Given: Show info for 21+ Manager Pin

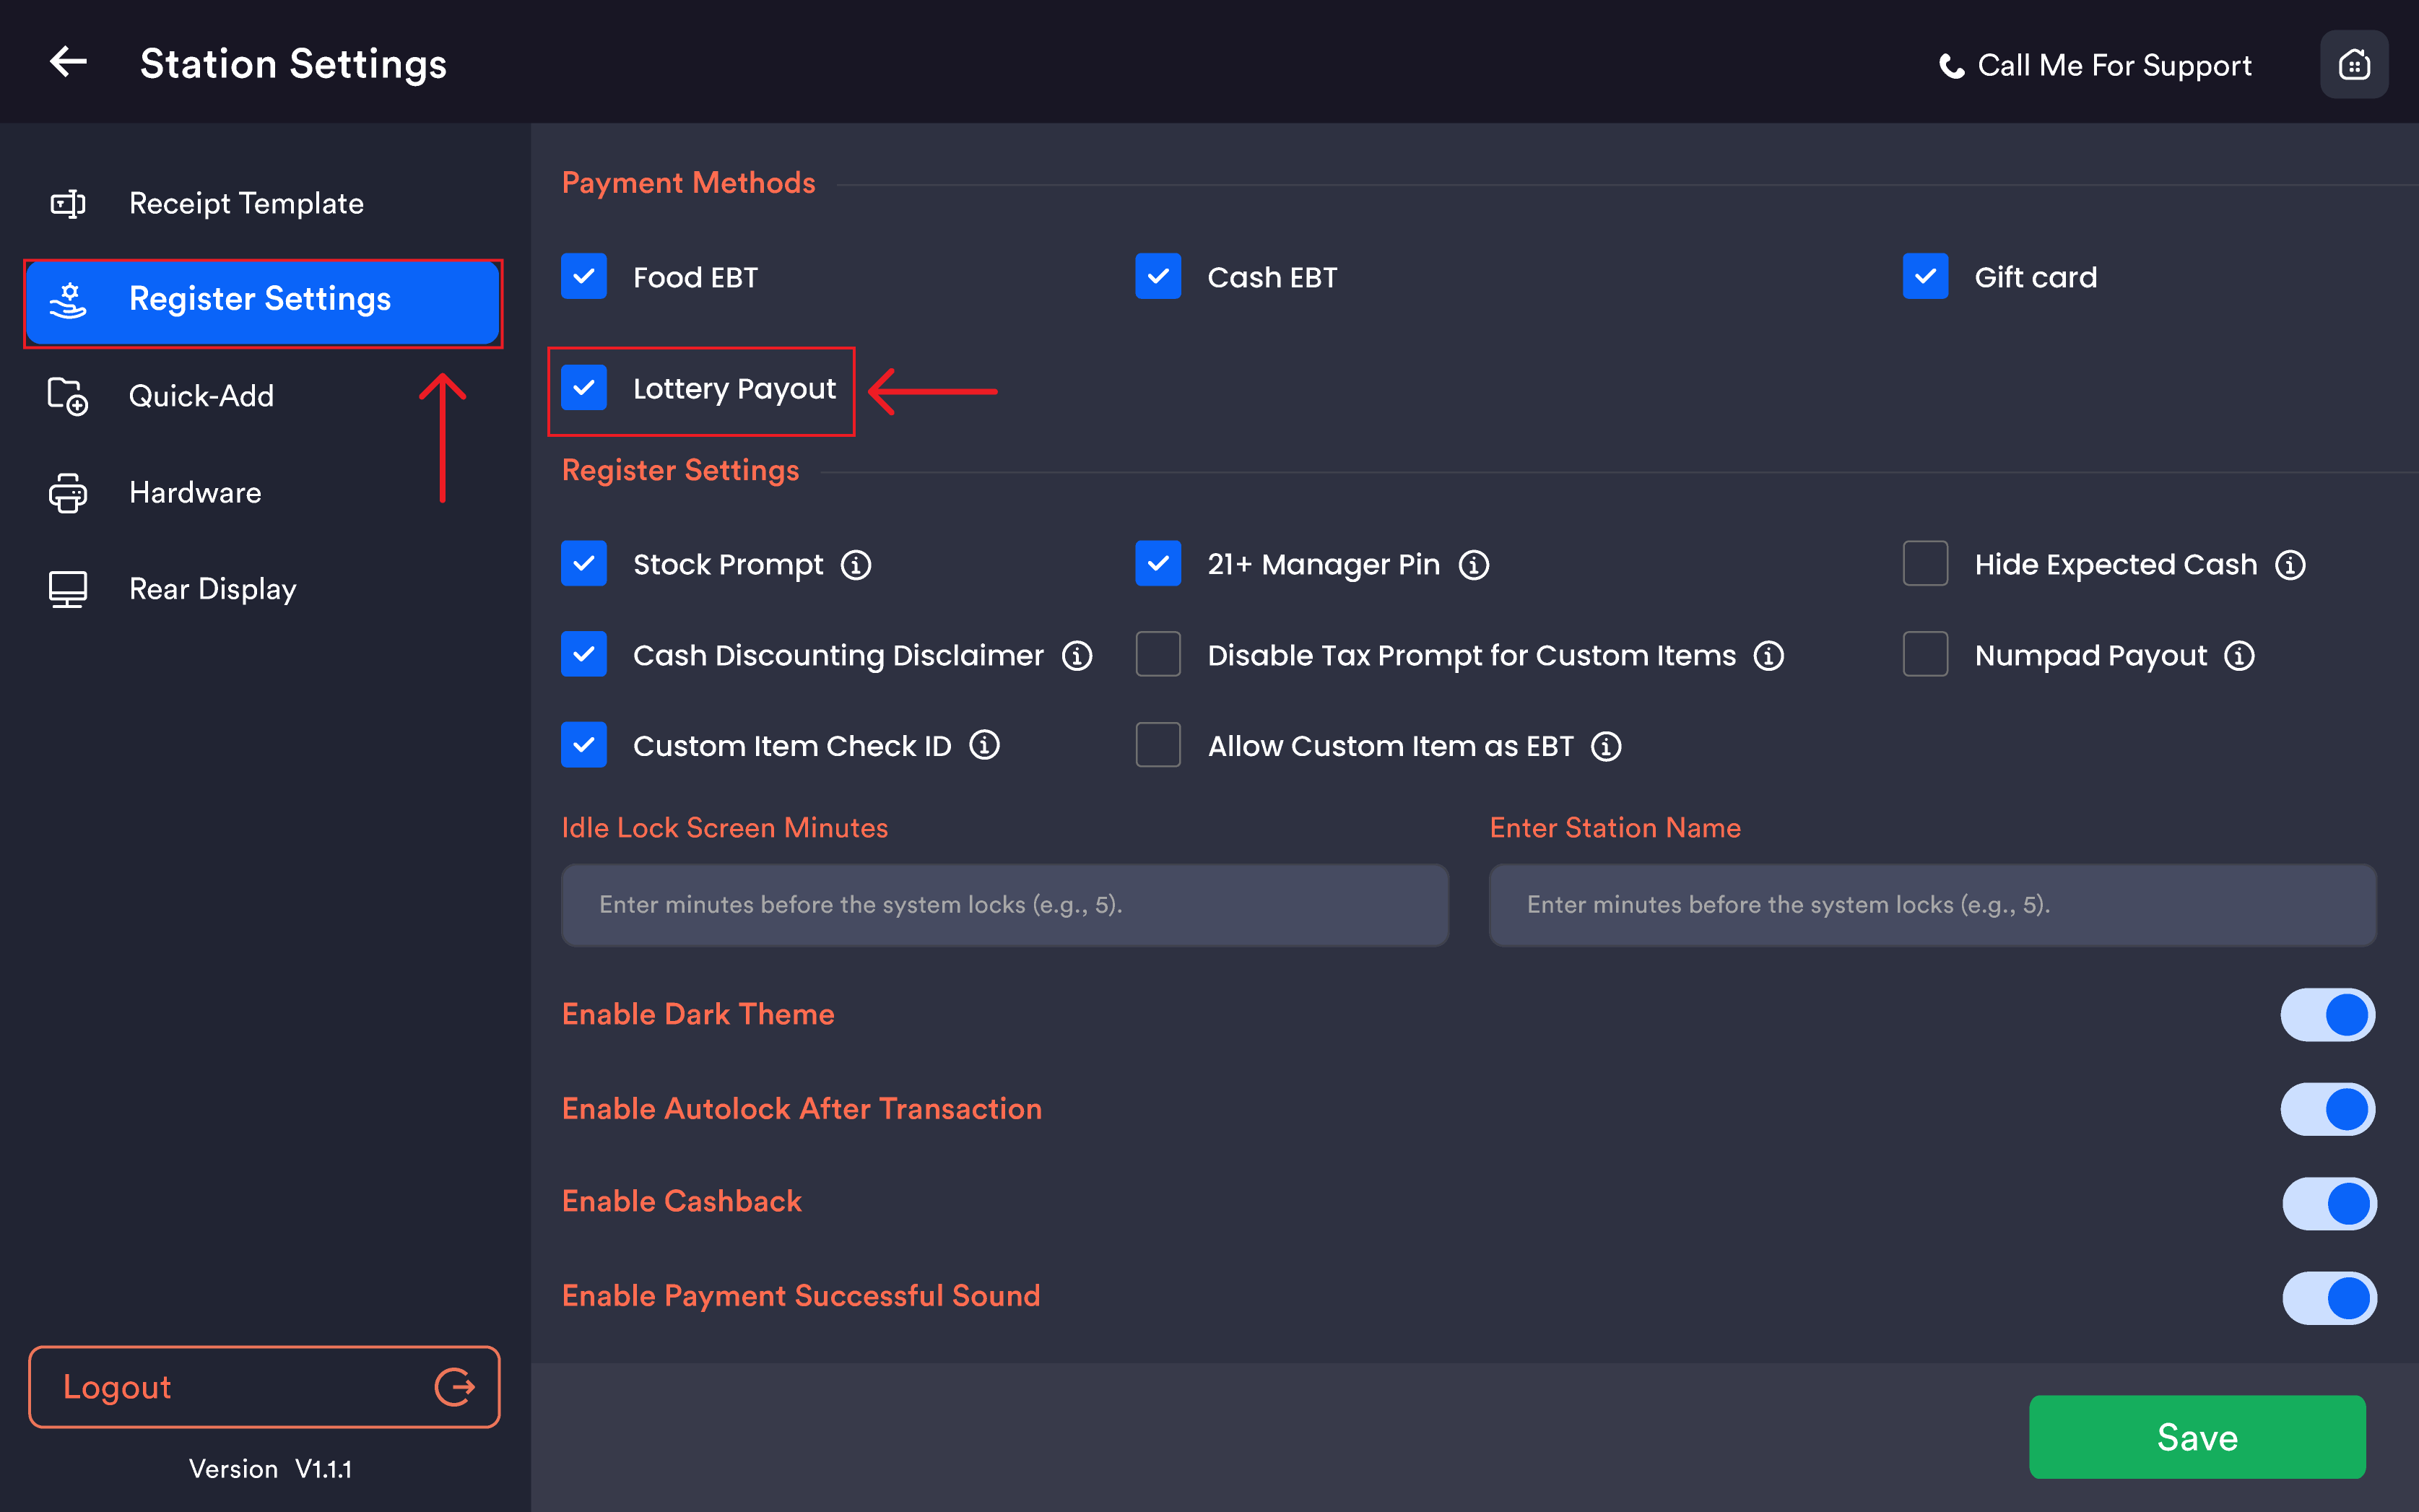Looking at the screenshot, I should coord(1473,565).
